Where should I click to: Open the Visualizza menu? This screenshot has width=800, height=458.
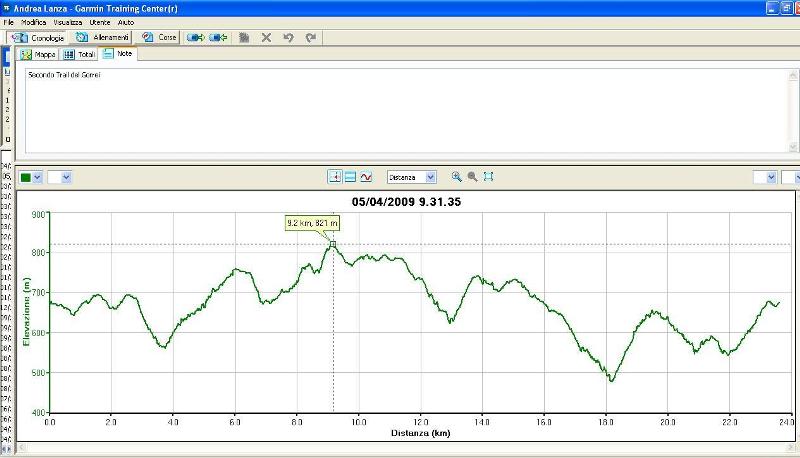coord(69,21)
